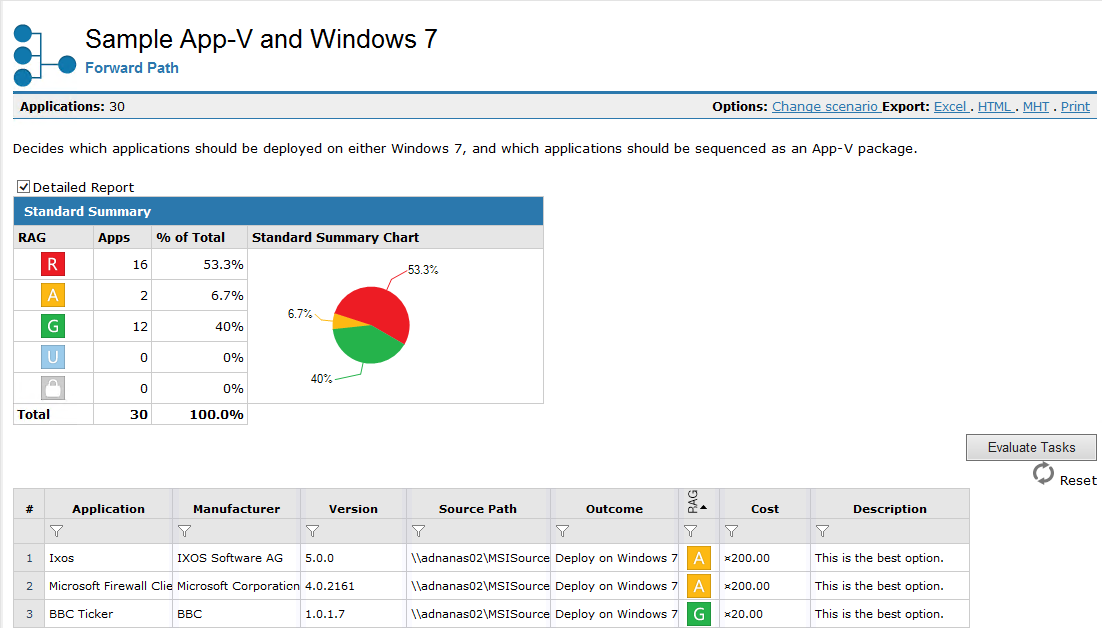1102x630 pixels.
Task: Click the green G icon in summary table
Action: [53, 327]
